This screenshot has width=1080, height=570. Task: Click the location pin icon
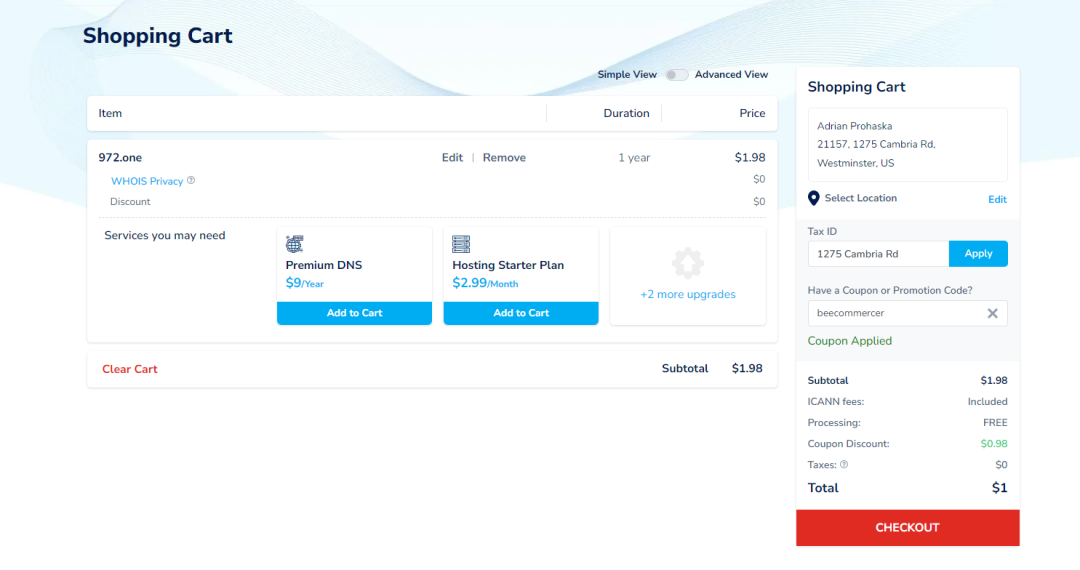813,199
